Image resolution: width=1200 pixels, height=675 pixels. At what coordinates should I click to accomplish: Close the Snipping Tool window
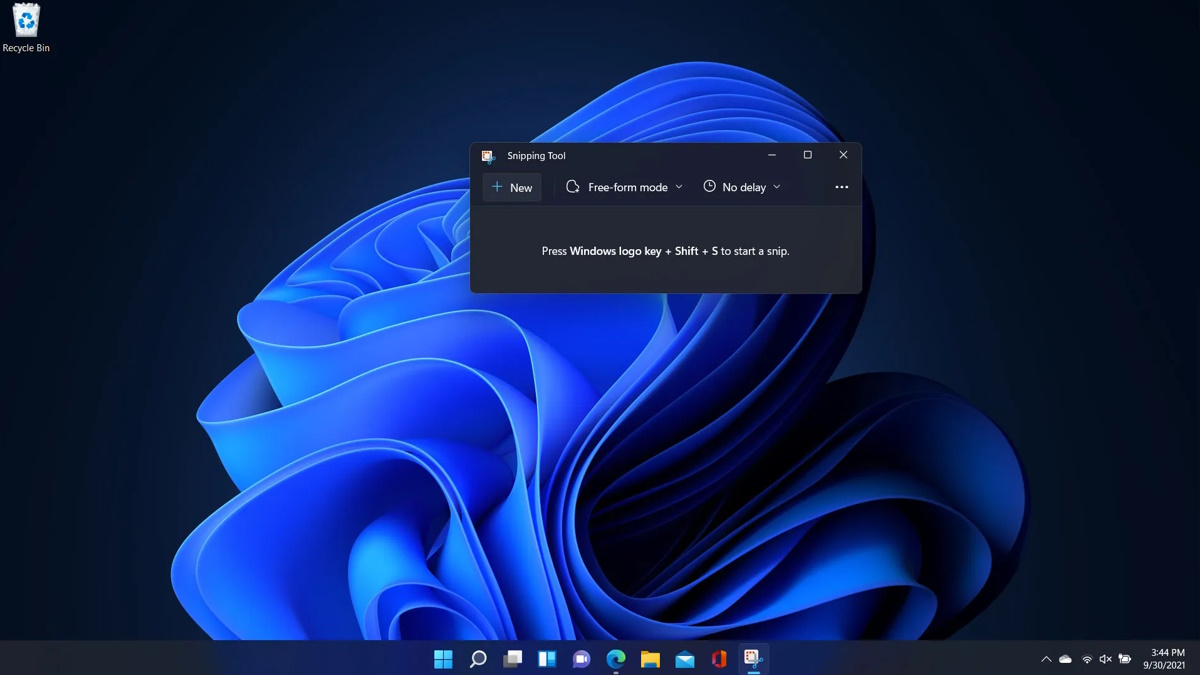(843, 155)
